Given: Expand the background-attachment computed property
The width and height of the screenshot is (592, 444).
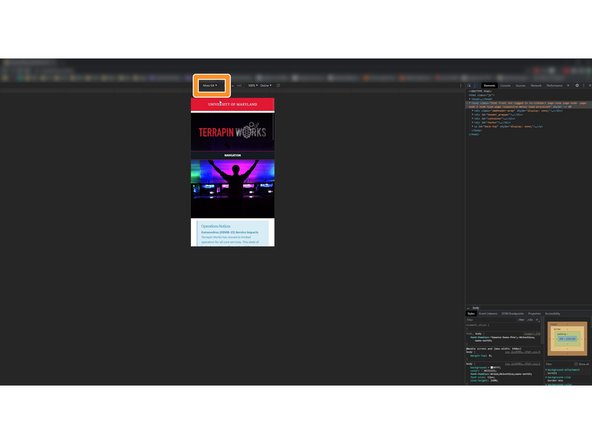Looking at the screenshot, I should [546, 370].
